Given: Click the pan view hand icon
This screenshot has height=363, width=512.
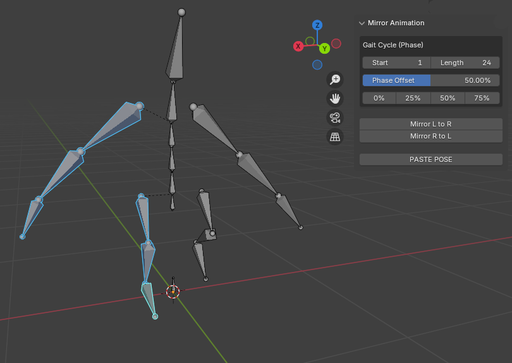Looking at the screenshot, I should pos(335,98).
